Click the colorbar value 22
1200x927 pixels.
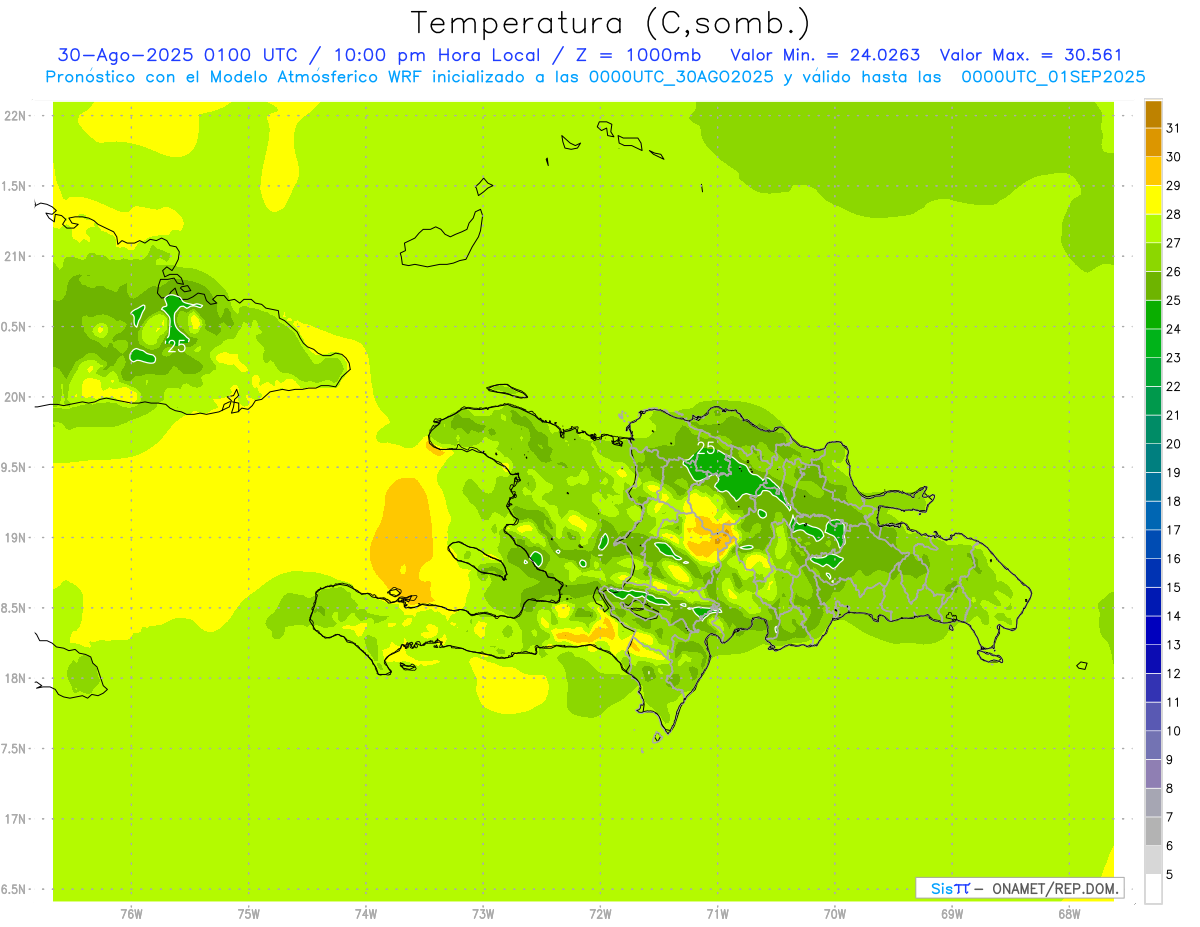coord(1174,386)
